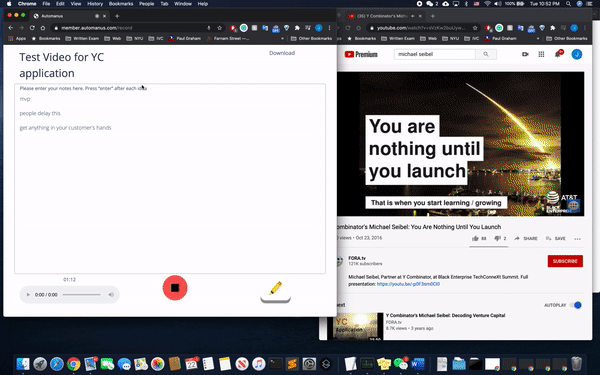Expand Other Bookmarks folder in Automanus window
The width and height of the screenshot is (600, 375).
[311, 39]
